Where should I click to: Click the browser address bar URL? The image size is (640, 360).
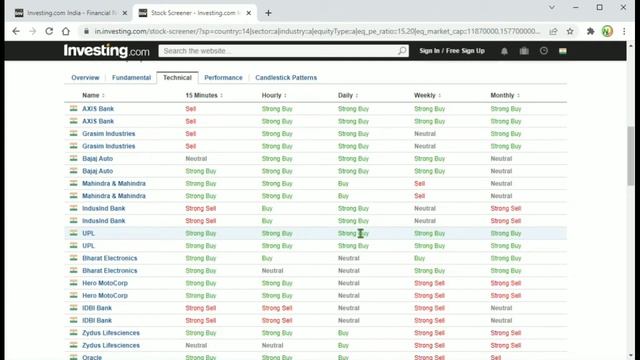coord(317,31)
